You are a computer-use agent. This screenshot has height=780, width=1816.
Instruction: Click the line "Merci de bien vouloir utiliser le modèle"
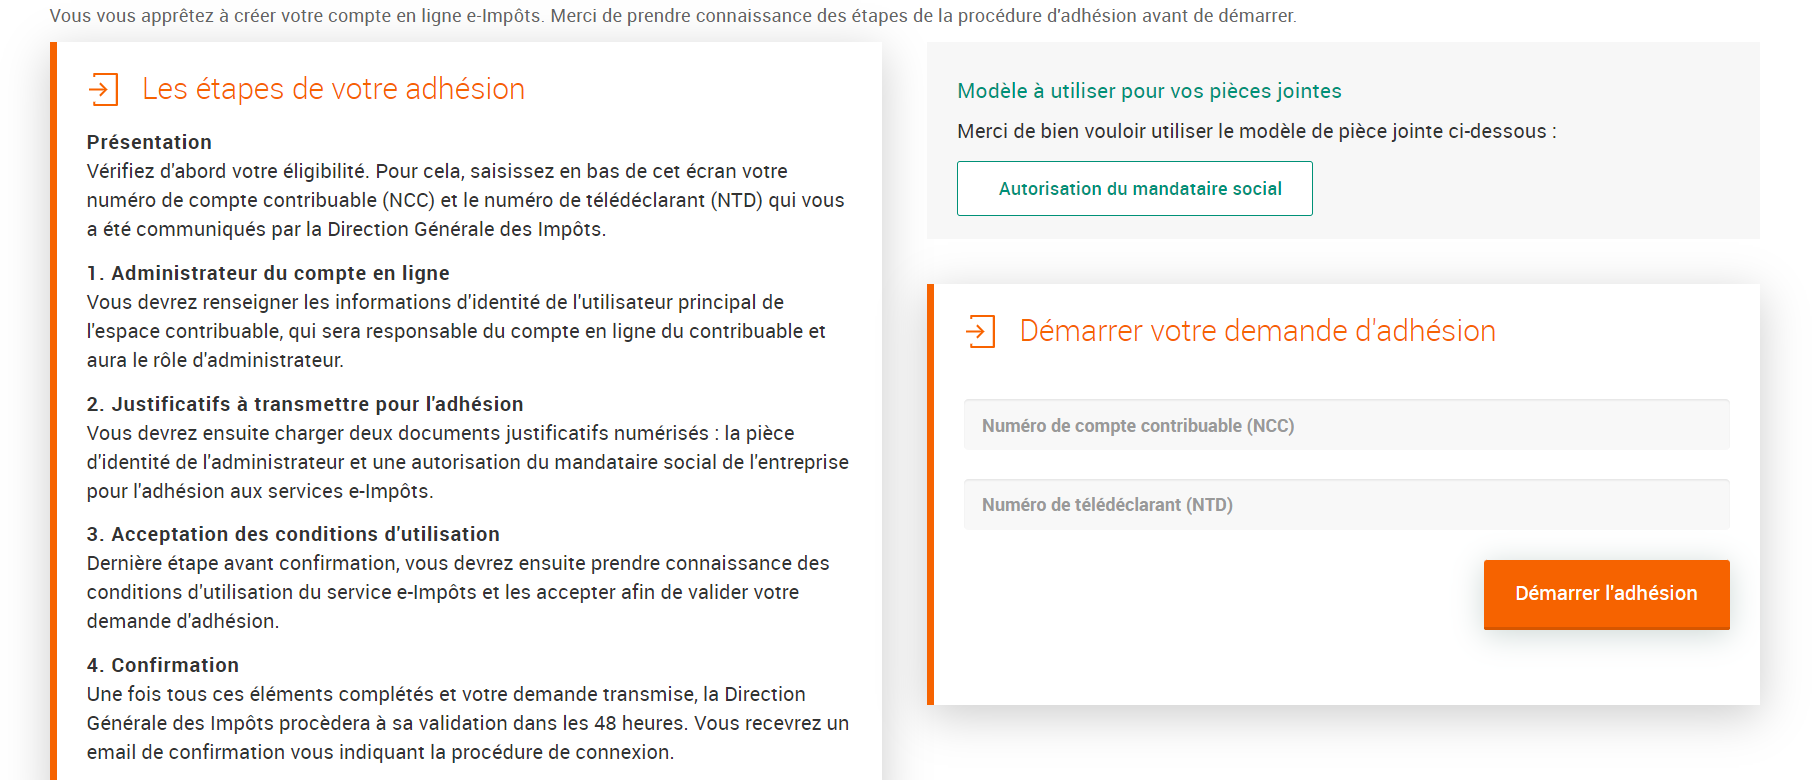point(1256,131)
